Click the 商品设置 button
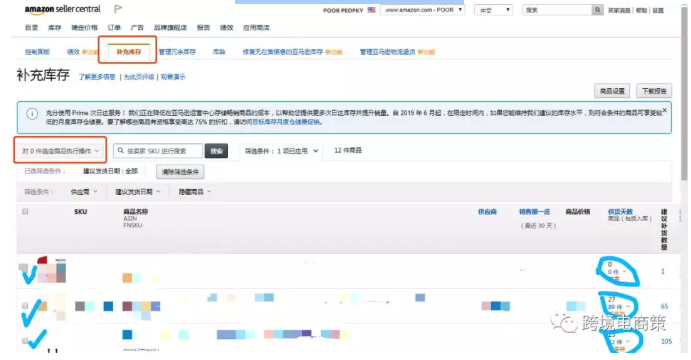This screenshot has width=691, height=360. 612,91
